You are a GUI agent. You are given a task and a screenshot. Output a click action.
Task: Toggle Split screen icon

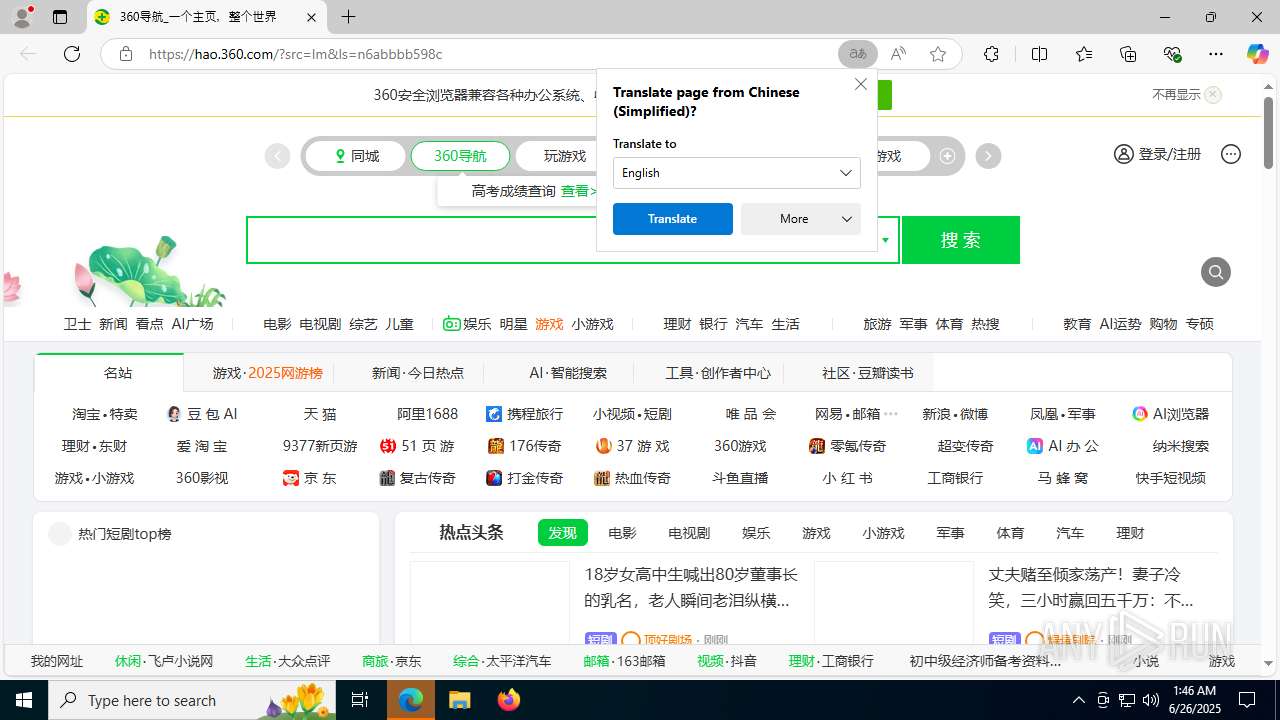tap(1039, 54)
